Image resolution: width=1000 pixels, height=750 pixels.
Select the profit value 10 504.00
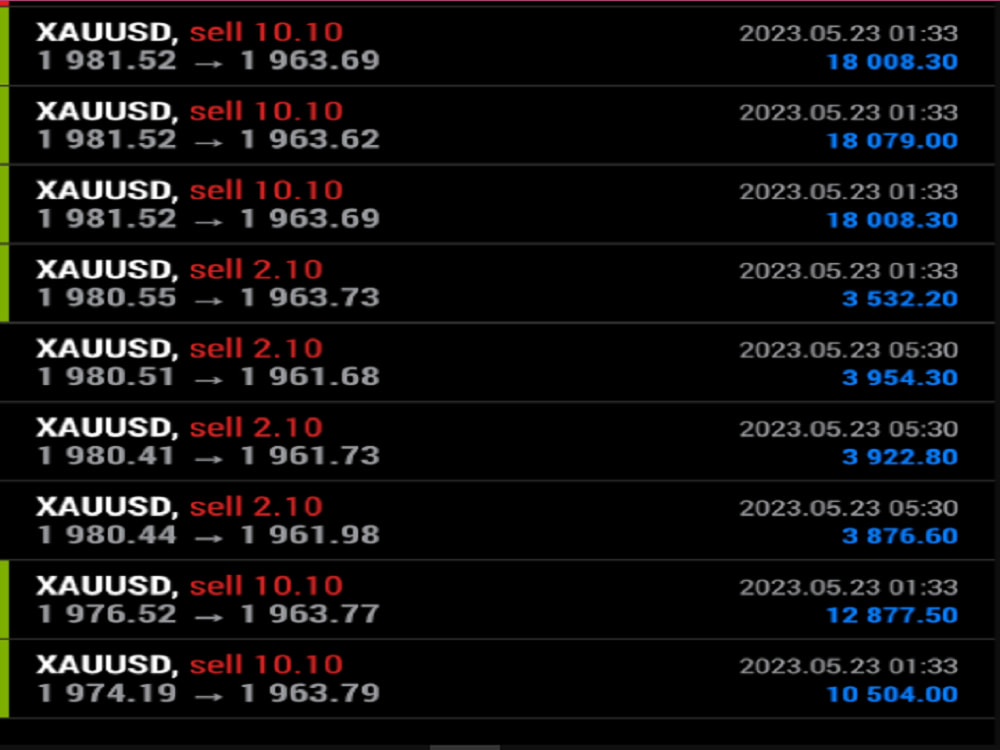tap(892, 694)
